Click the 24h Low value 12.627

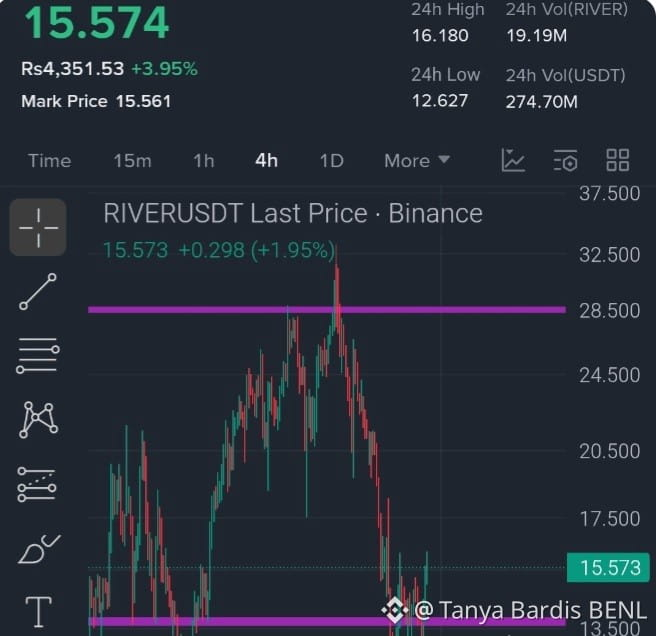[x=440, y=101]
